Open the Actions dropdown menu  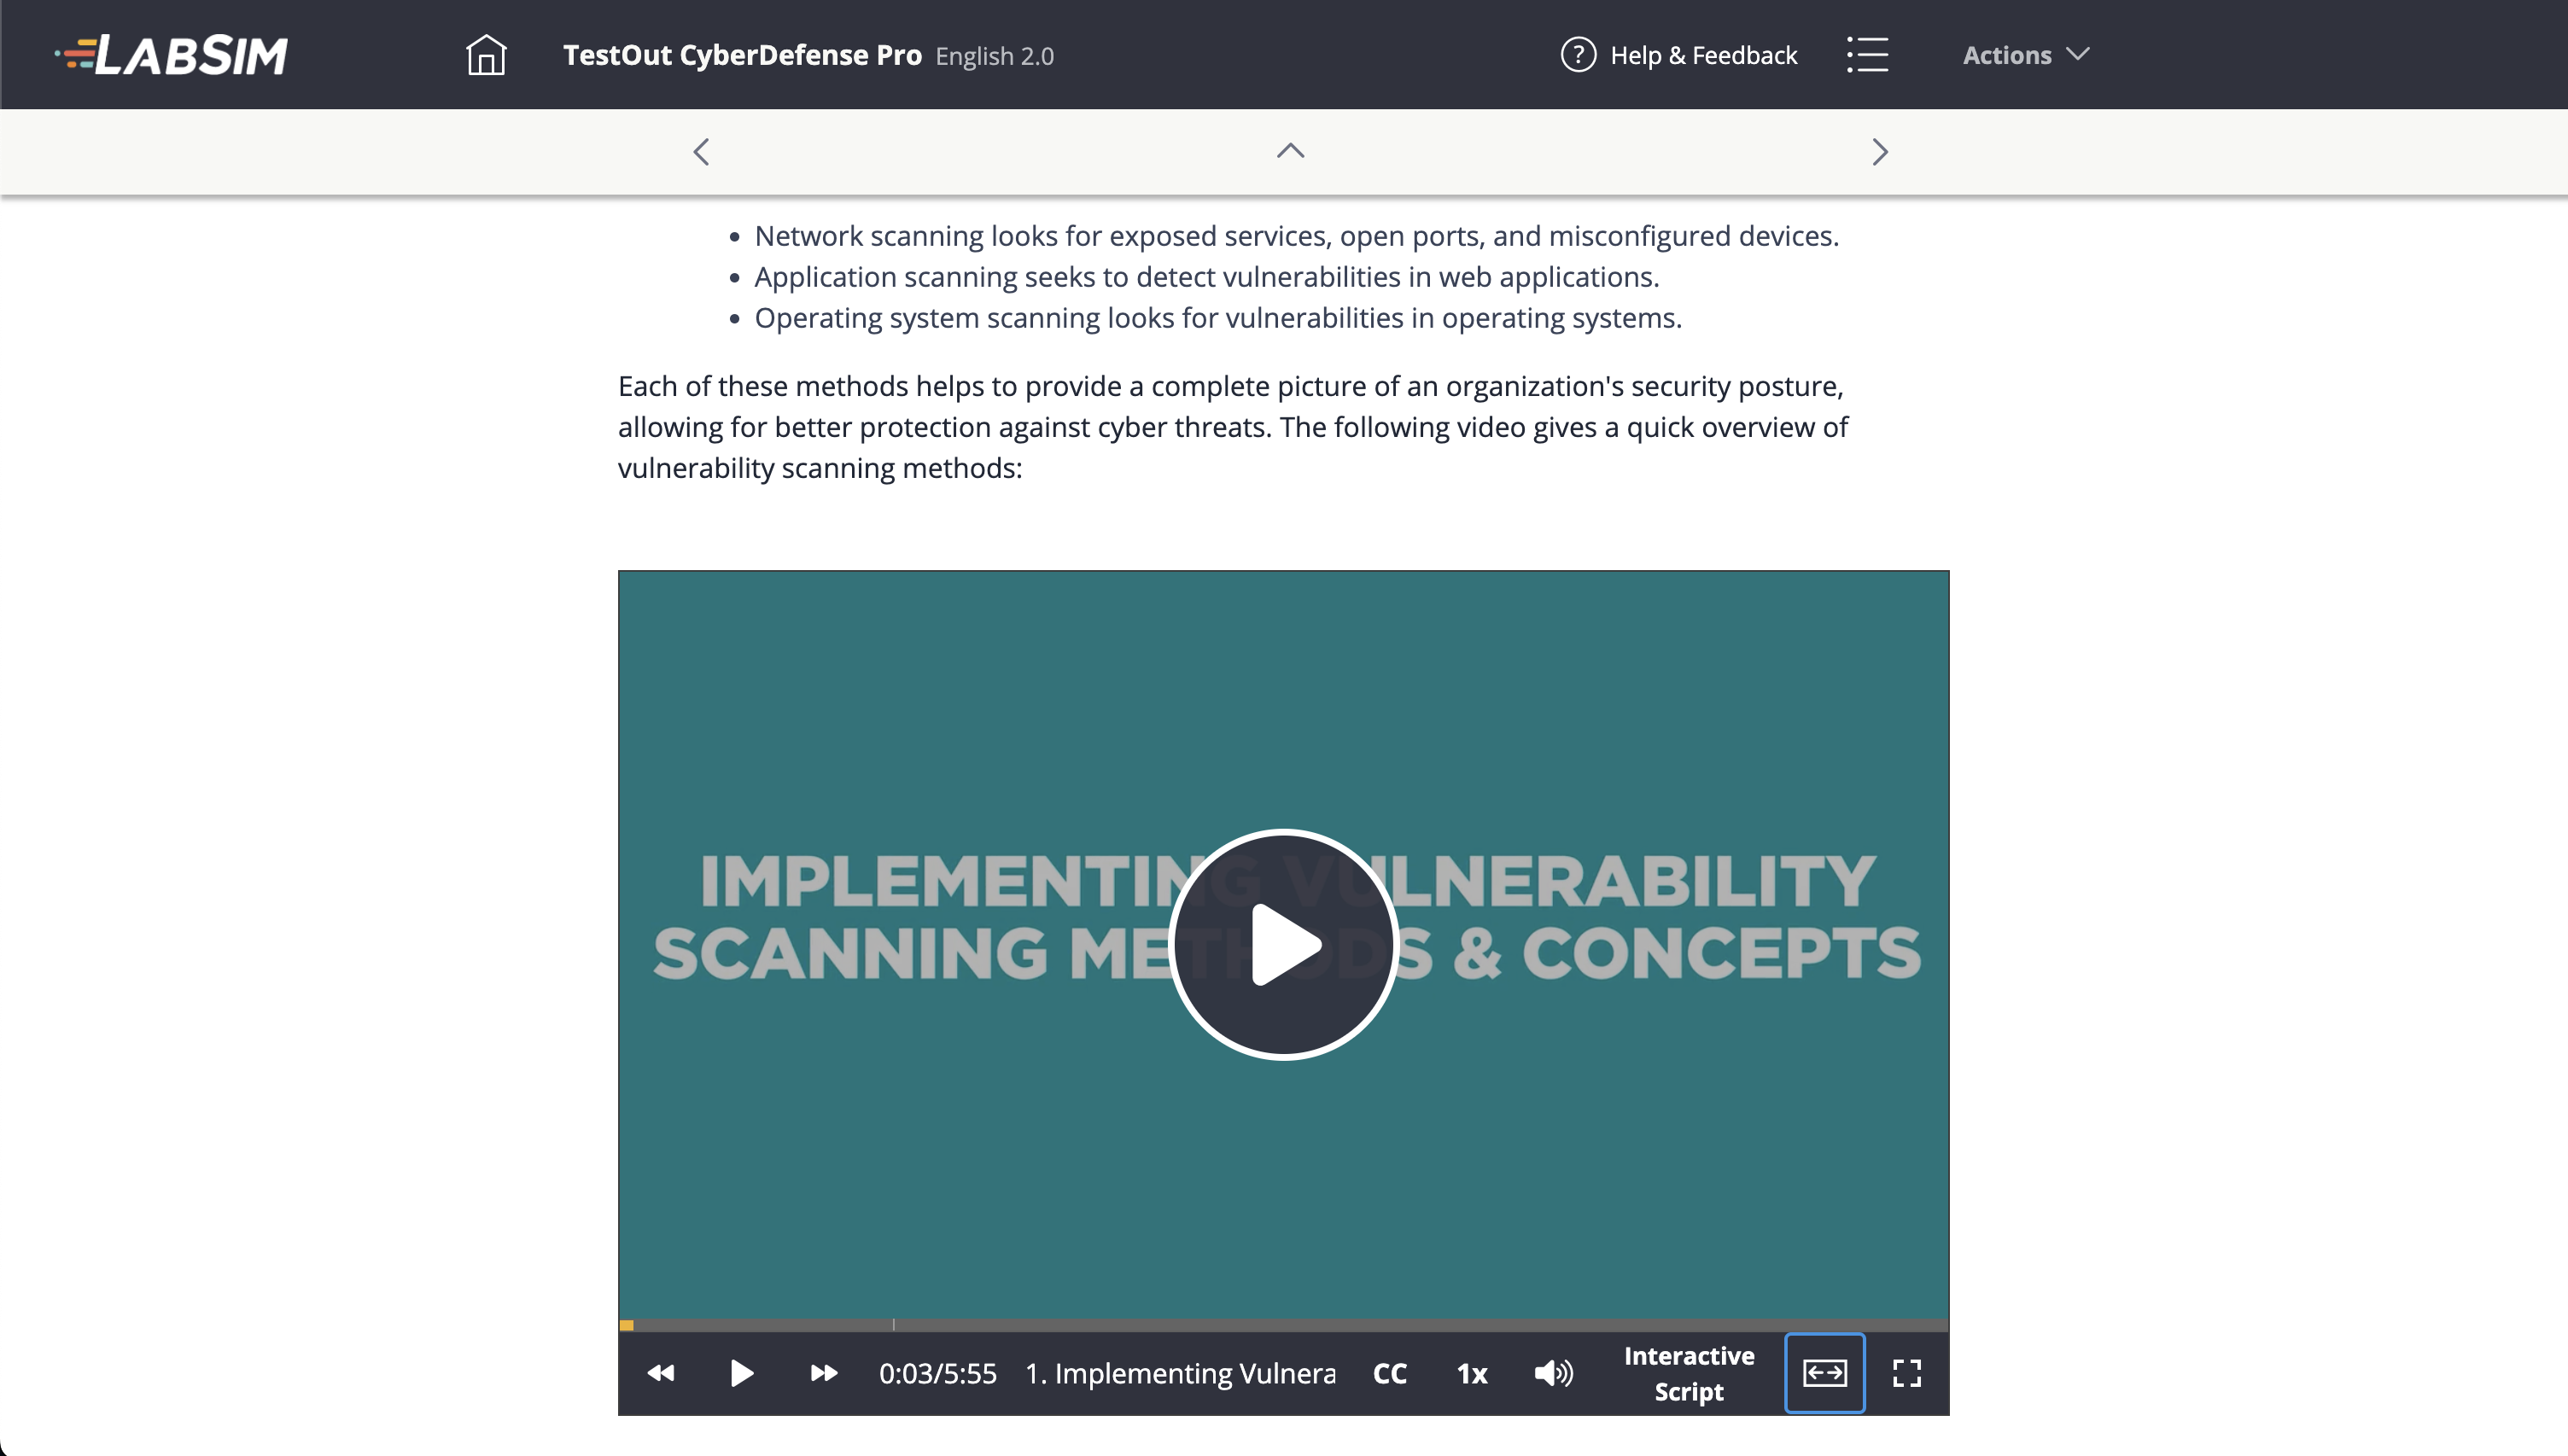pyautogui.click(x=2024, y=55)
